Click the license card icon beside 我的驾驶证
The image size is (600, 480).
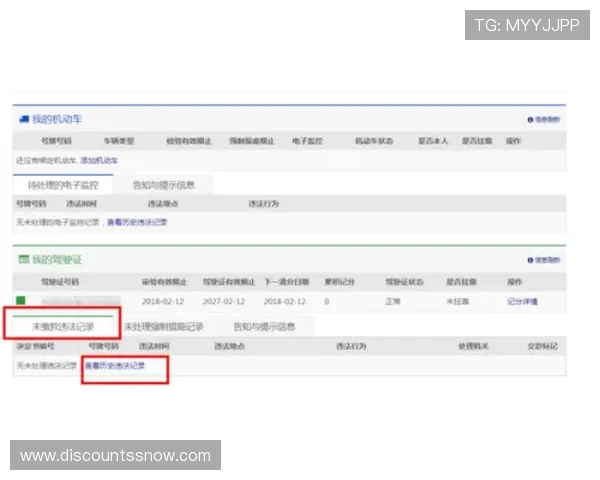tap(24, 260)
